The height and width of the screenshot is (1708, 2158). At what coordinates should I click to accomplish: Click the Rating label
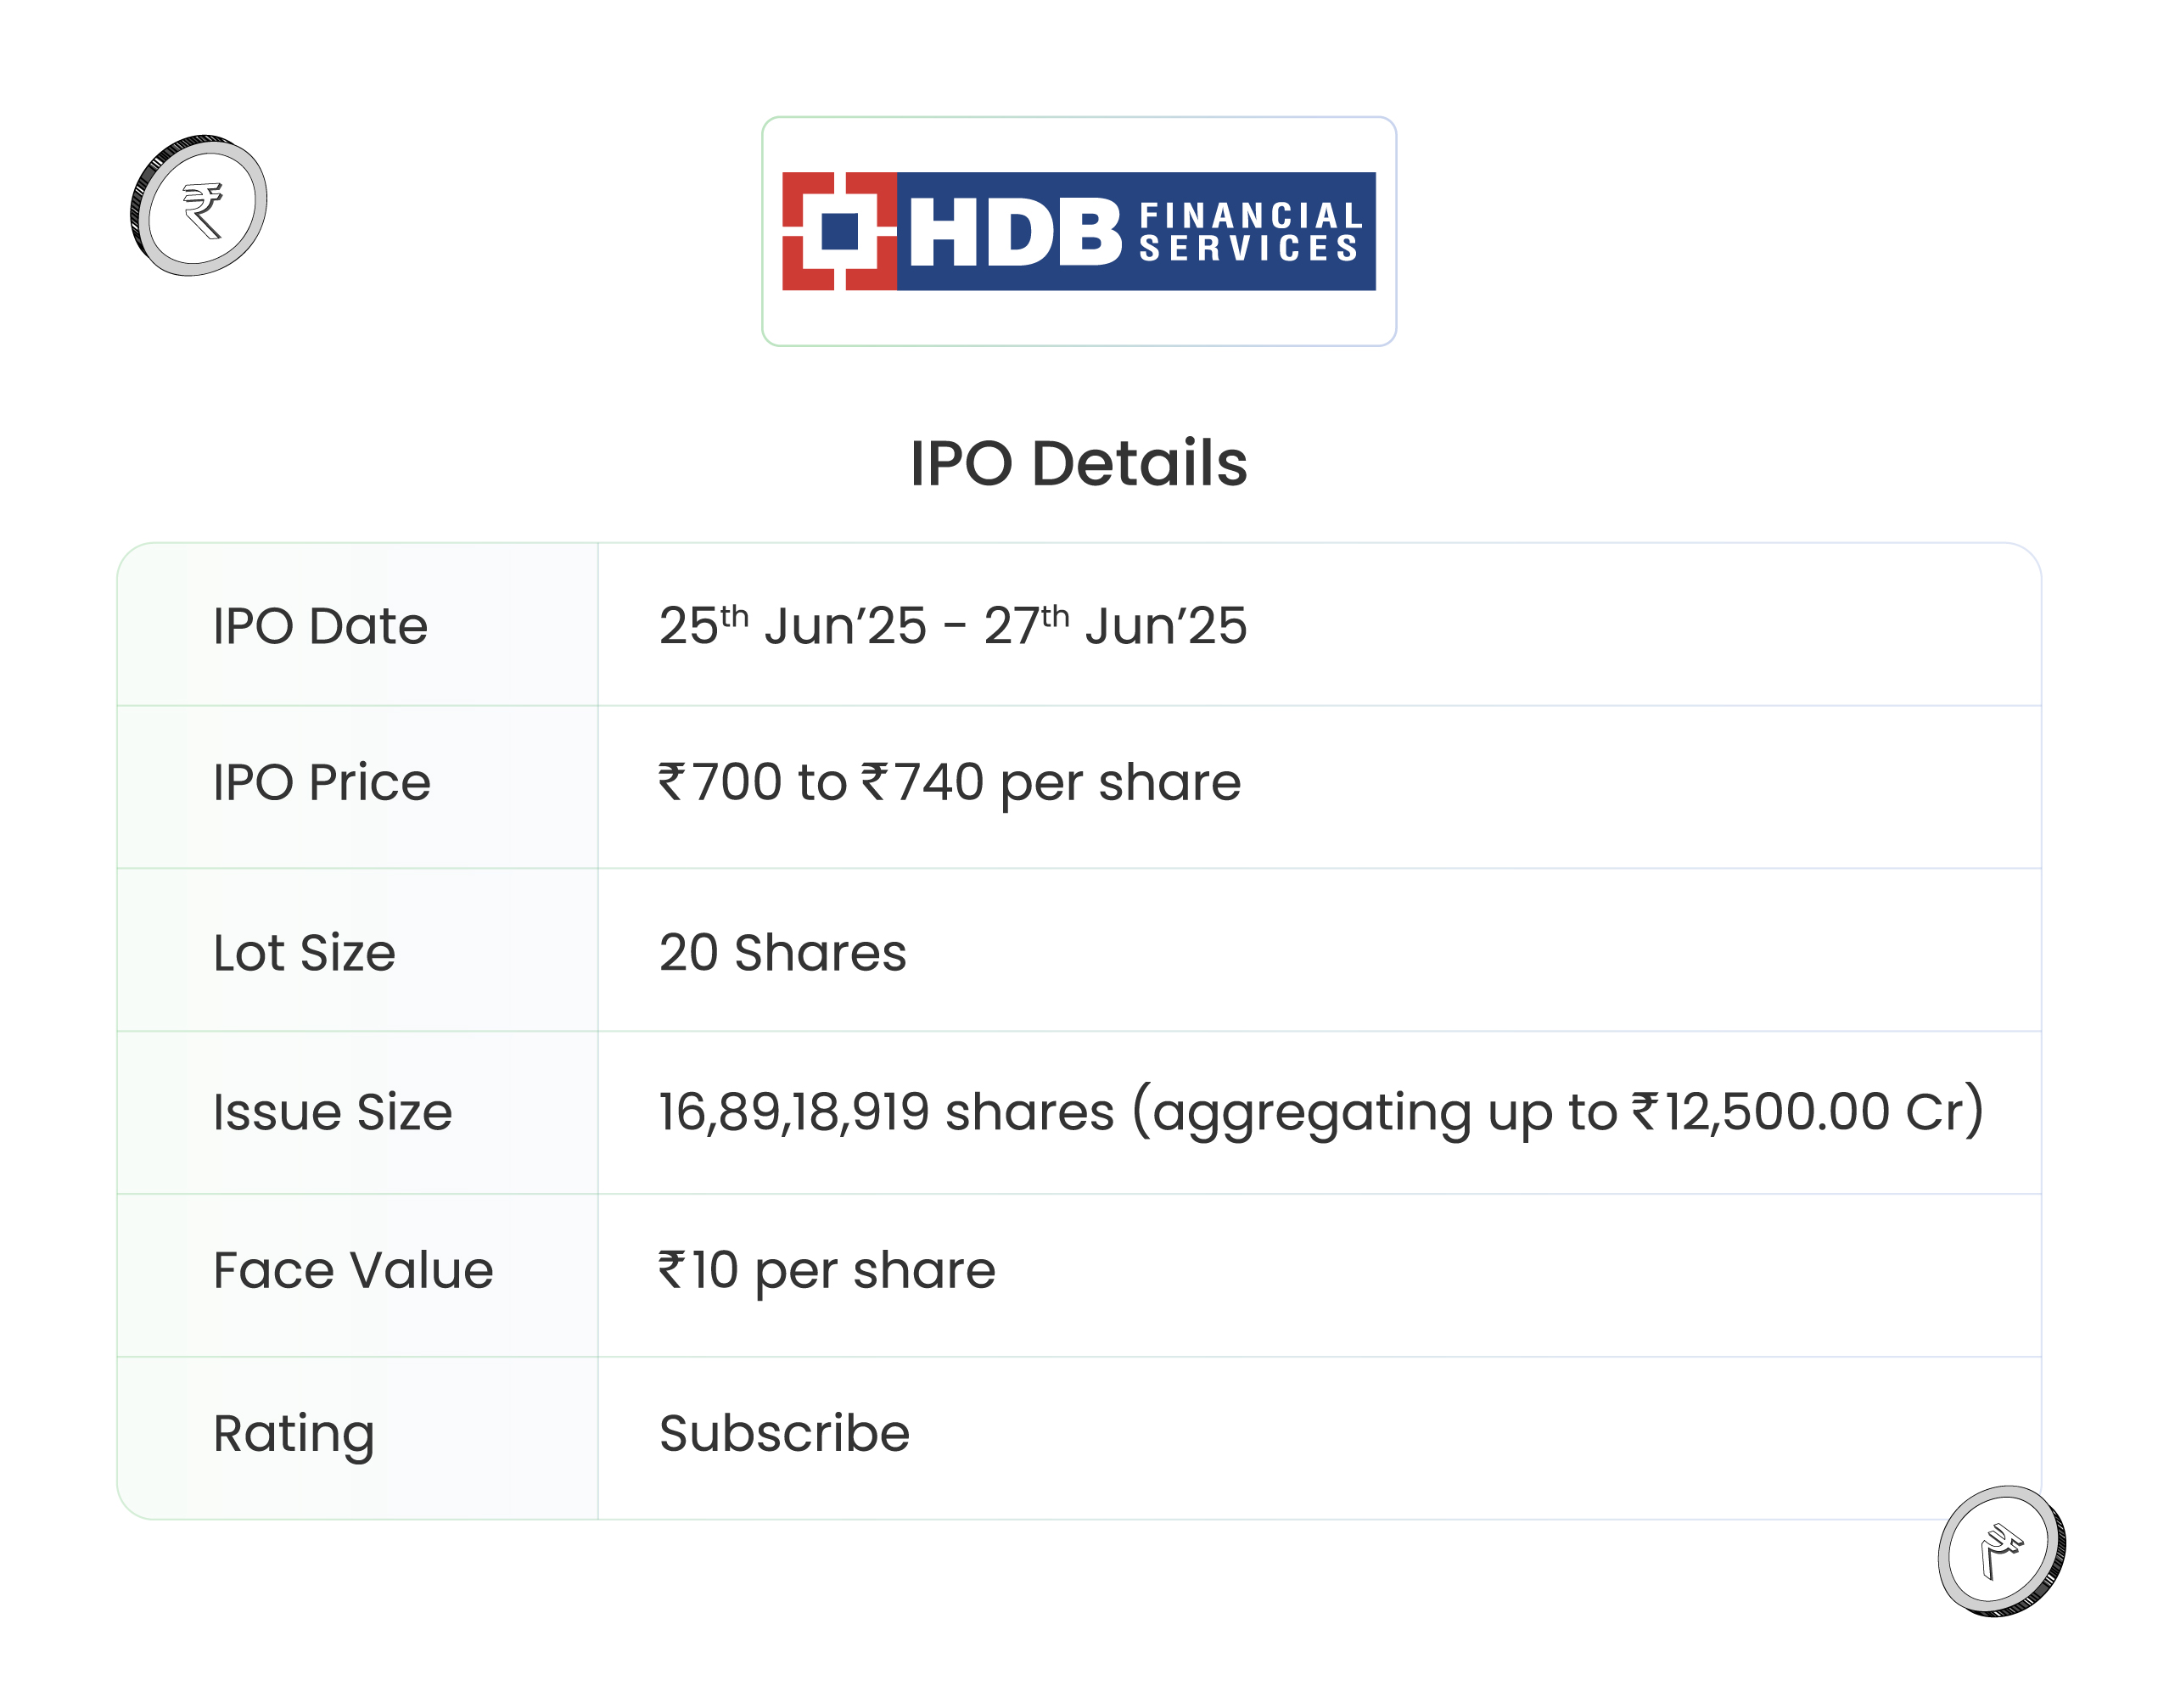pyautogui.click(x=294, y=1433)
